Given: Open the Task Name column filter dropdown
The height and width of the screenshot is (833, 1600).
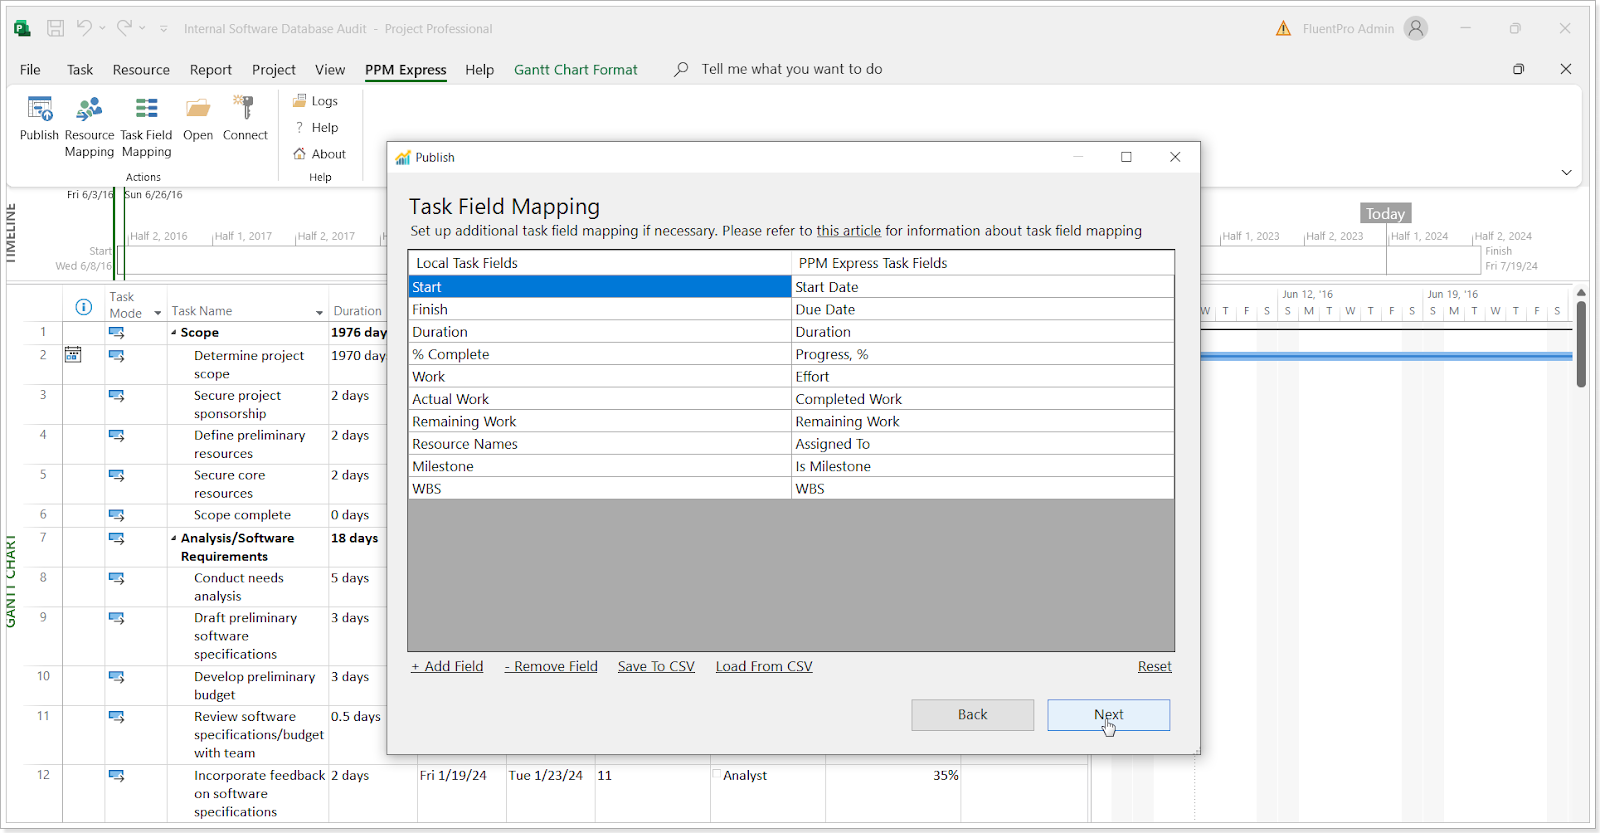Looking at the screenshot, I should 319,313.
